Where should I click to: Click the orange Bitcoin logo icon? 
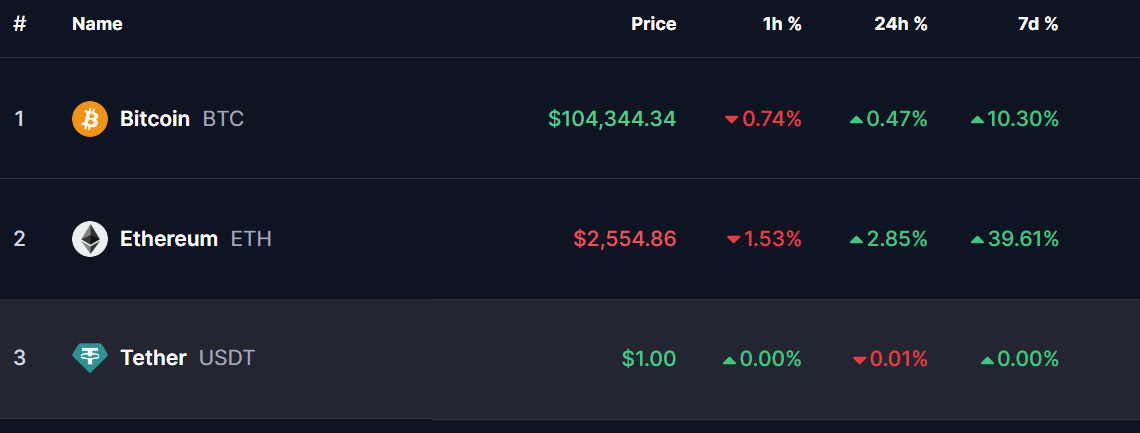click(x=90, y=118)
